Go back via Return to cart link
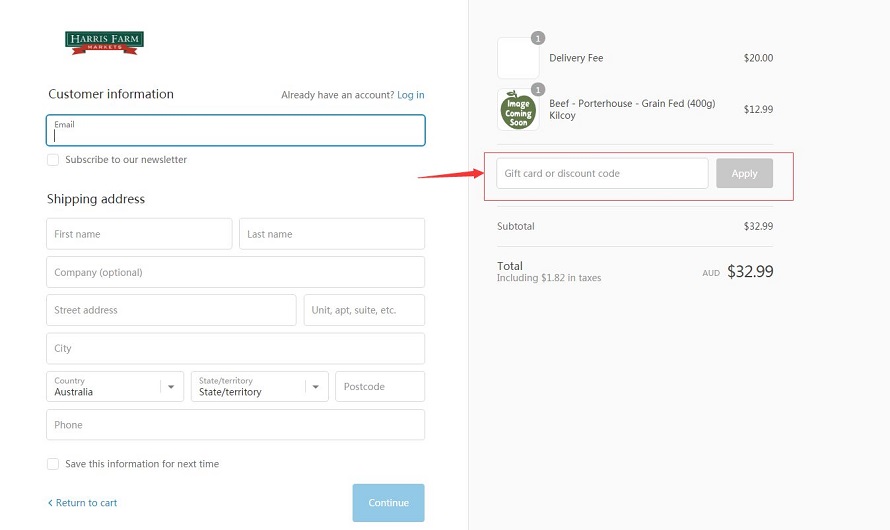This screenshot has height=530, width=890. point(82,503)
